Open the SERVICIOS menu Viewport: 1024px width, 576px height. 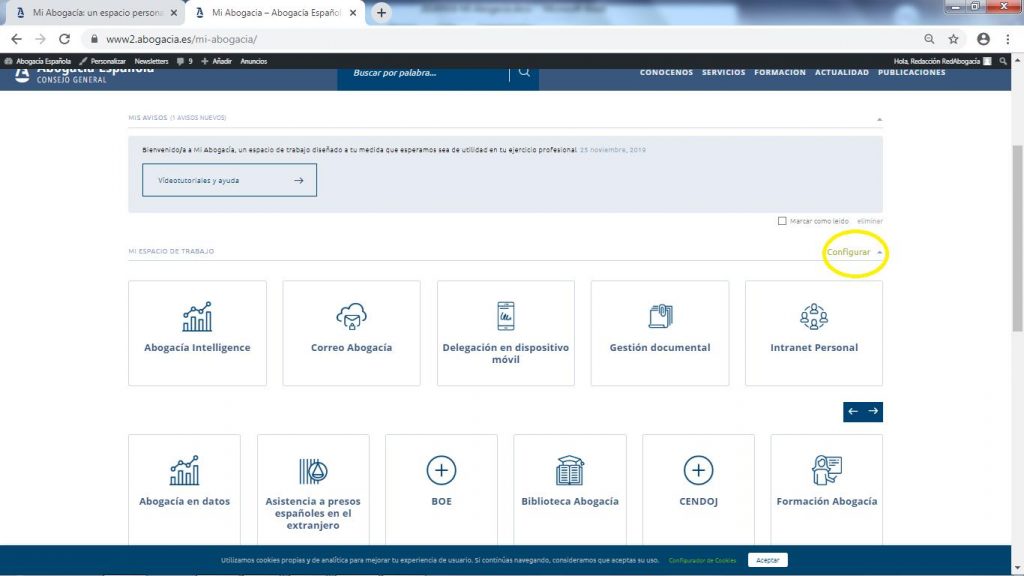click(724, 72)
